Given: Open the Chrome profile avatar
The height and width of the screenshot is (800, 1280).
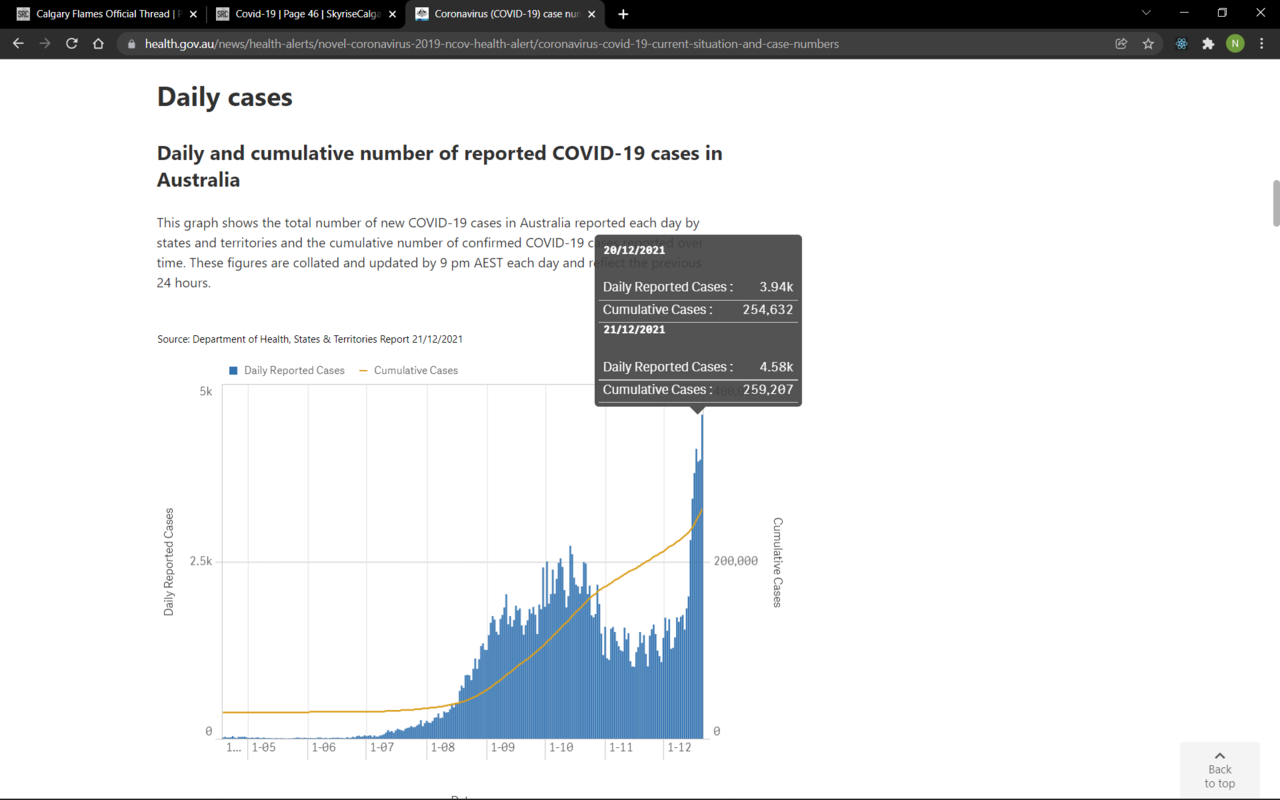Looking at the screenshot, I should click(1235, 44).
